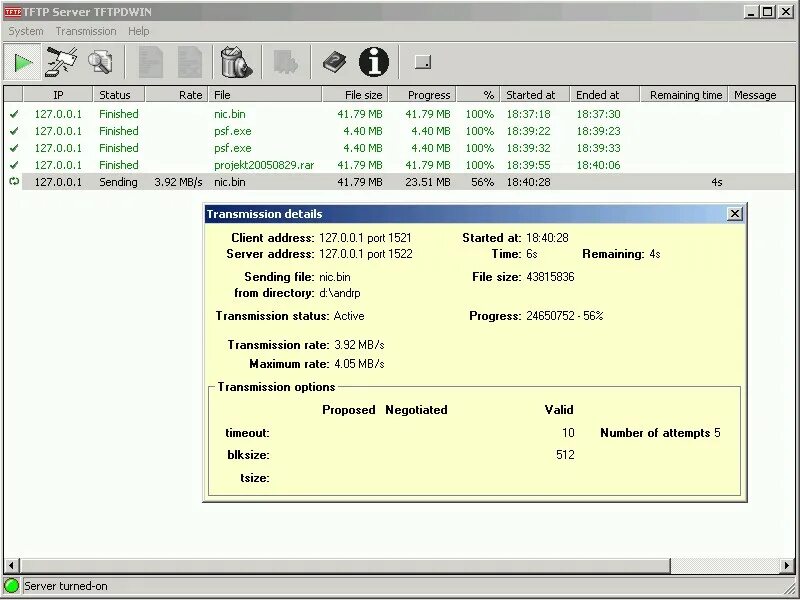Open the System menu

(x=26, y=31)
